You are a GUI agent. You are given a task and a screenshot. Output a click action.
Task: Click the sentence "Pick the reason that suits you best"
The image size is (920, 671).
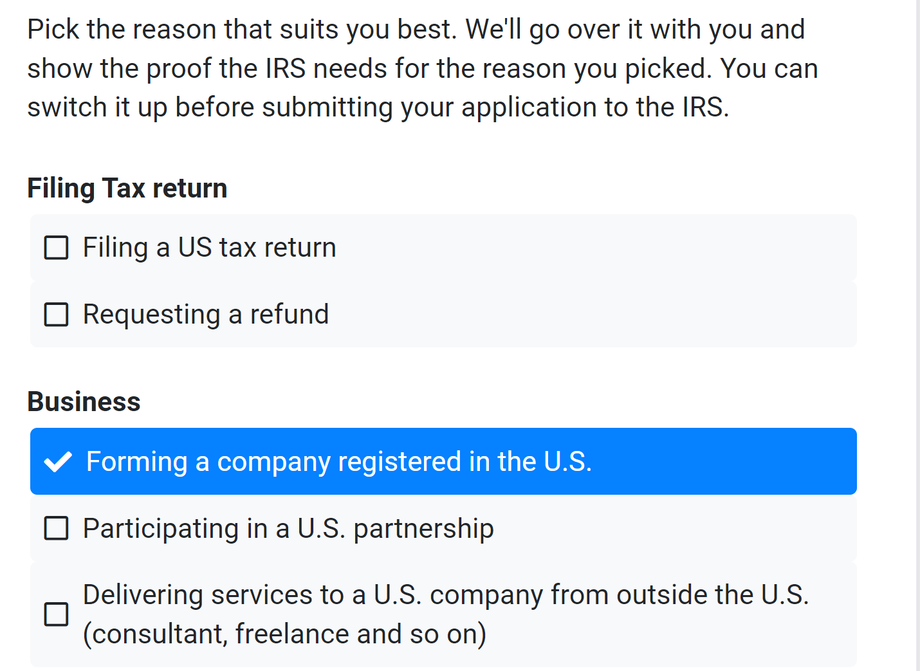242,29
